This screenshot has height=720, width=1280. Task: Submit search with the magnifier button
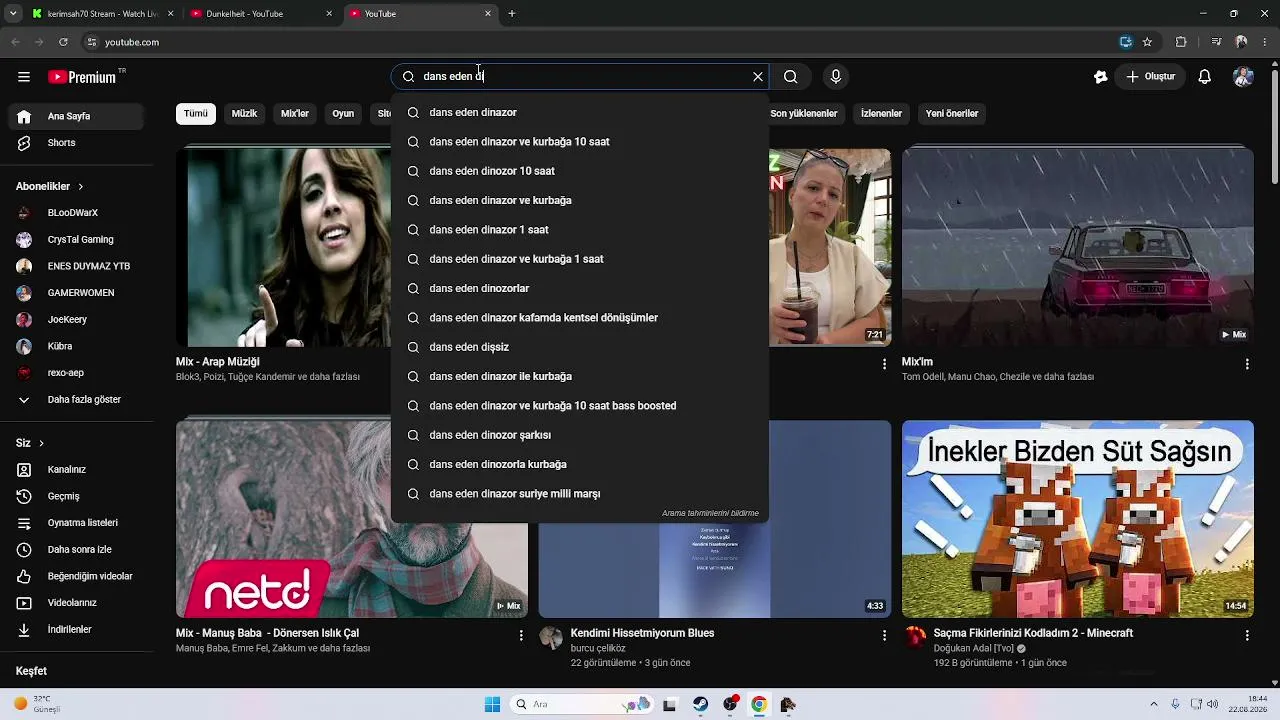[x=791, y=77]
